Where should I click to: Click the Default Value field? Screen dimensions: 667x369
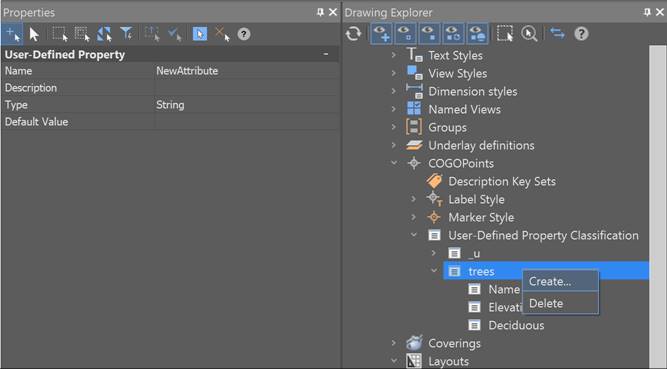[x=247, y=122]
